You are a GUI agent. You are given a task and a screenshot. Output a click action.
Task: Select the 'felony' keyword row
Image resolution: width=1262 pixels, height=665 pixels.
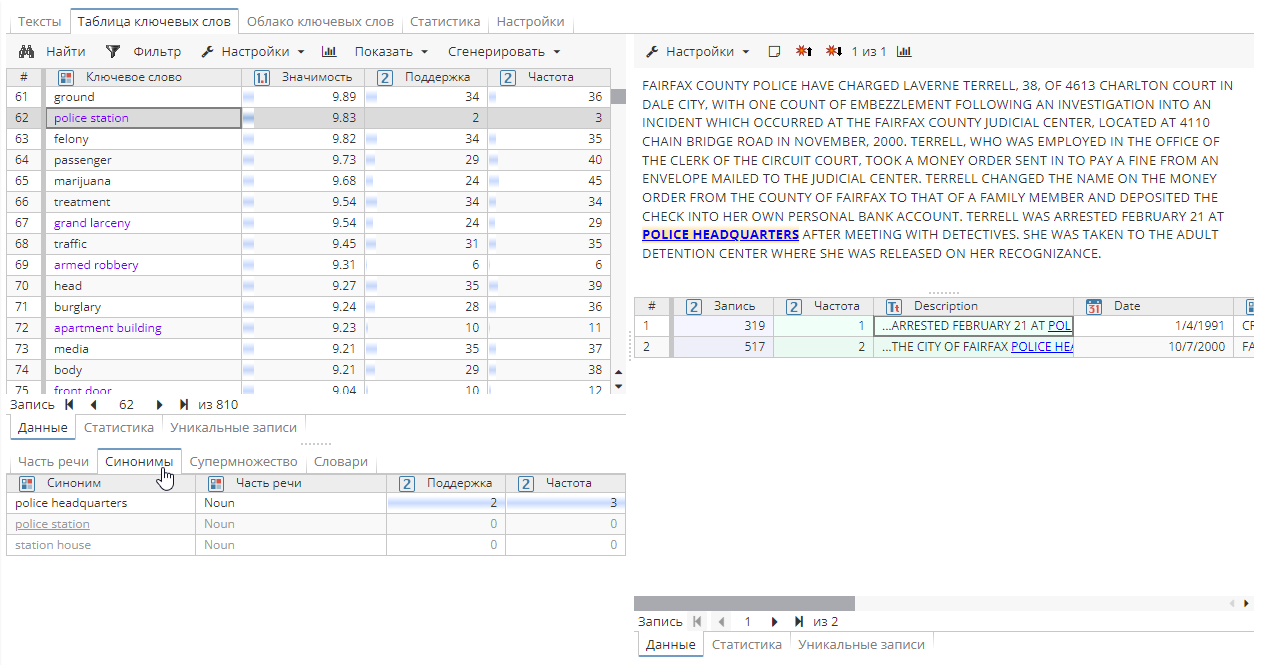(x=308, y=139)
